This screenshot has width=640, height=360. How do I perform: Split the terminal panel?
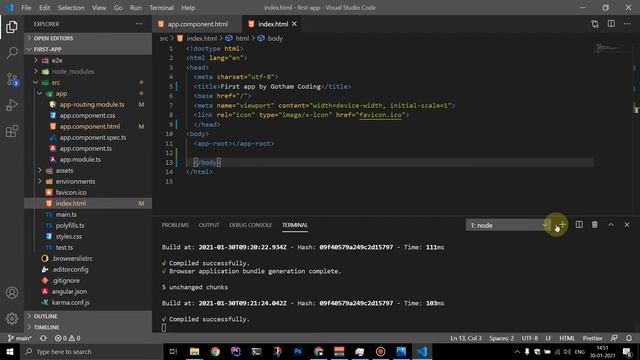(579, 224)
